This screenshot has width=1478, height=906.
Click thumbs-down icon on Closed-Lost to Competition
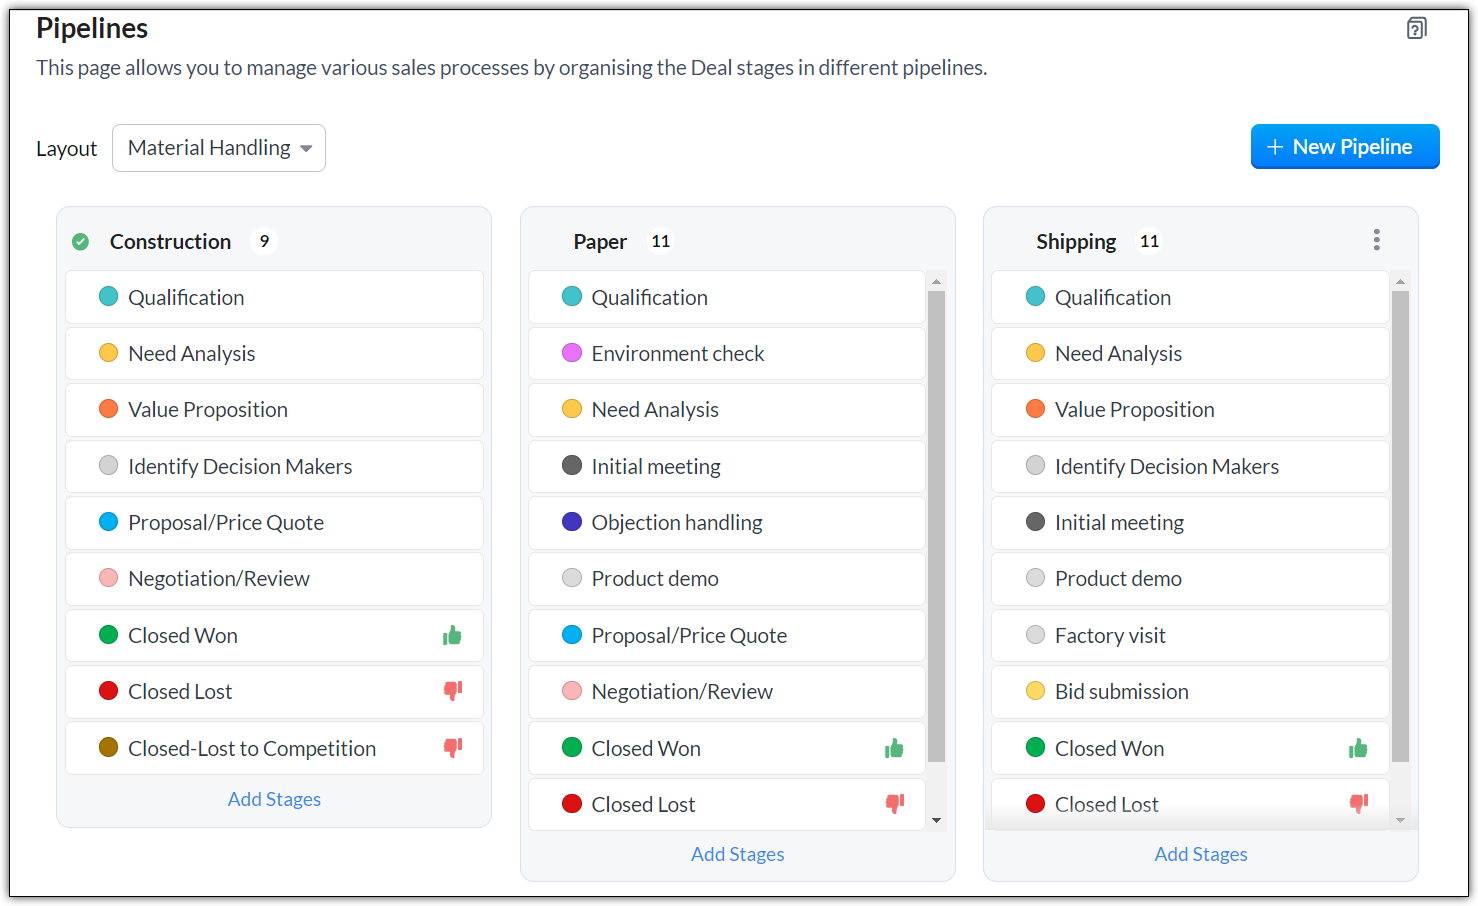click(x=452, y=748)
